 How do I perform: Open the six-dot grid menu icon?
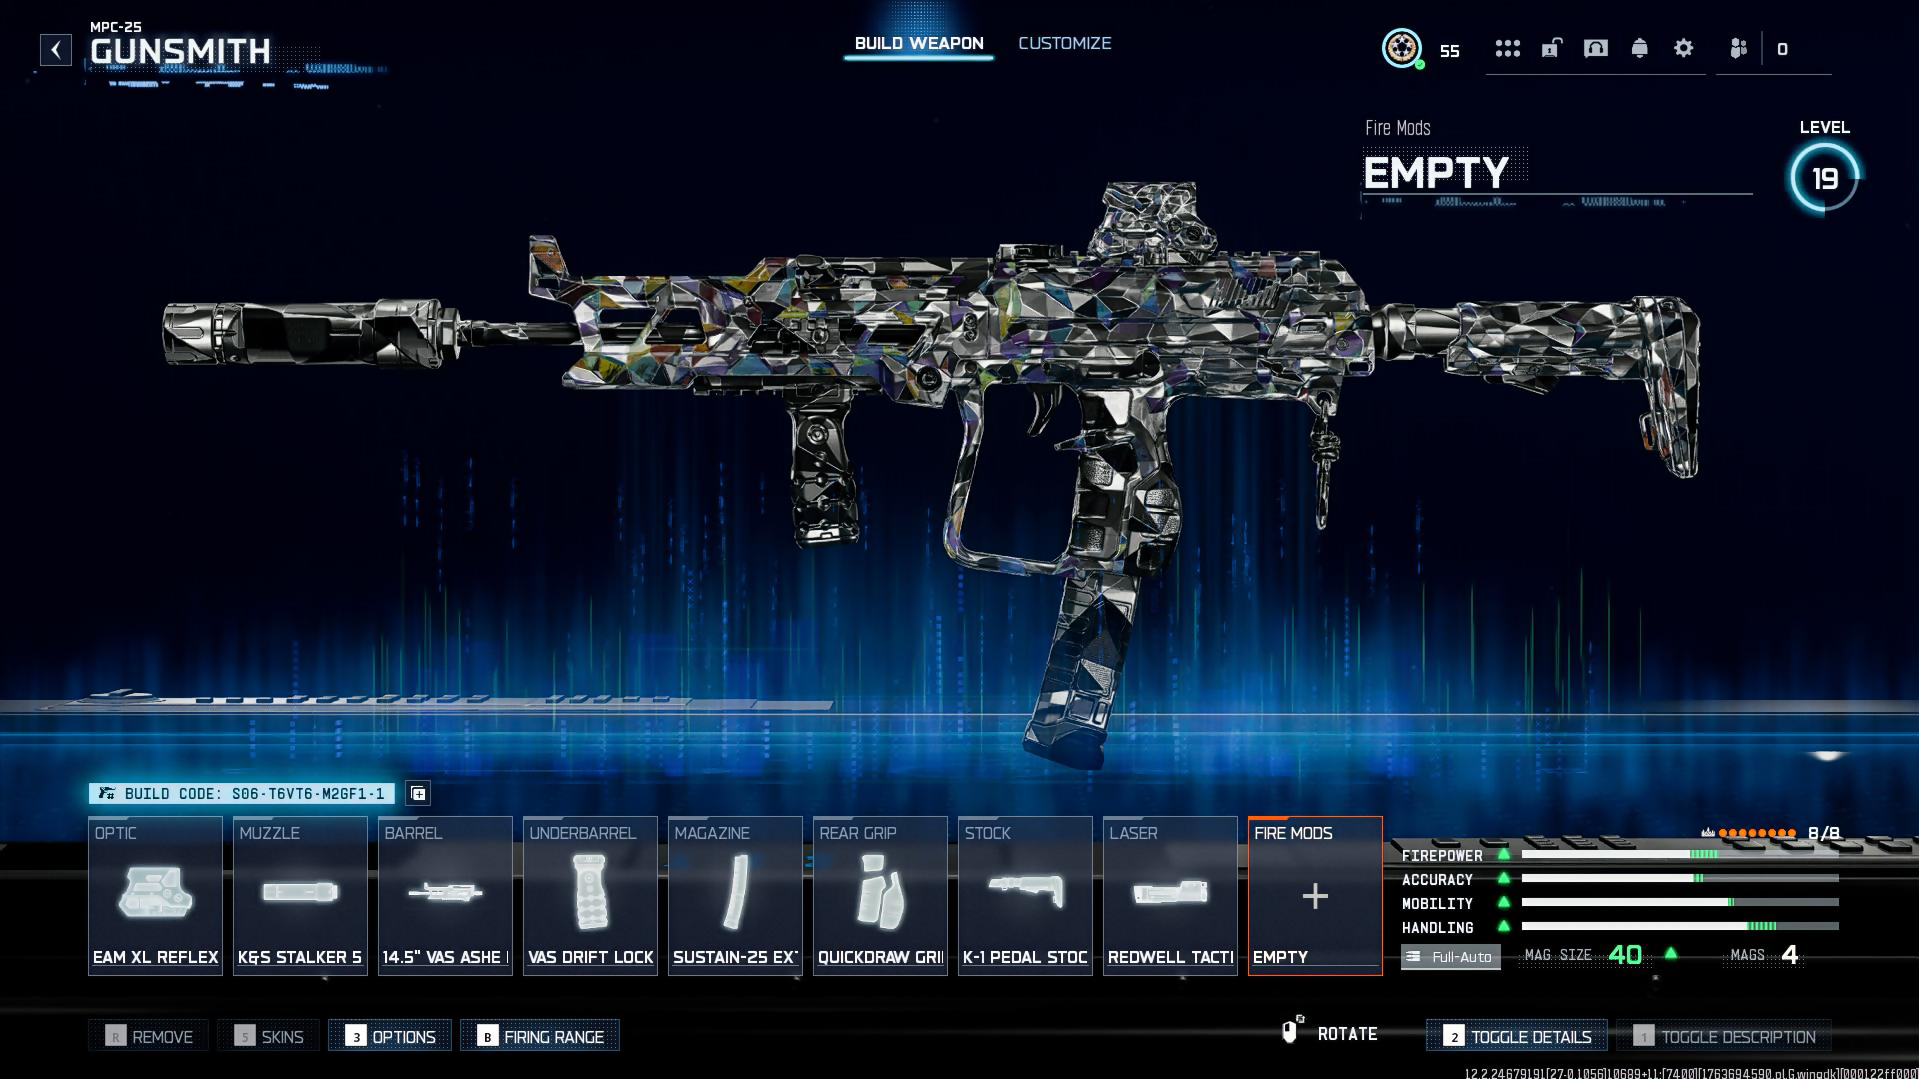pos(1507,48)
